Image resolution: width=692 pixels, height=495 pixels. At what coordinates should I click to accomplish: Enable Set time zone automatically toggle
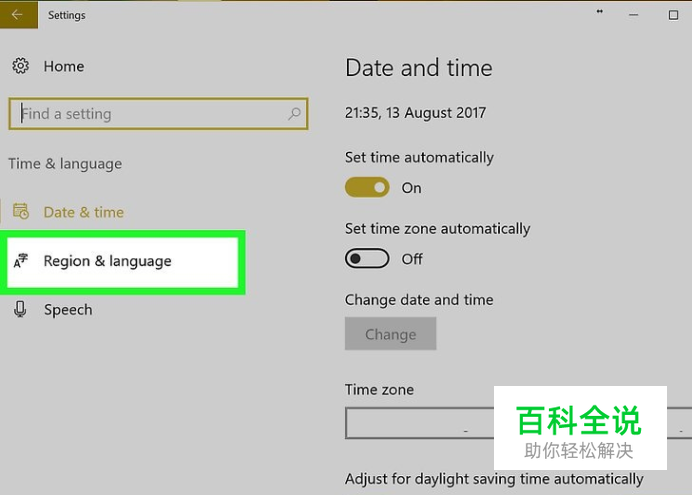(367, 259)
